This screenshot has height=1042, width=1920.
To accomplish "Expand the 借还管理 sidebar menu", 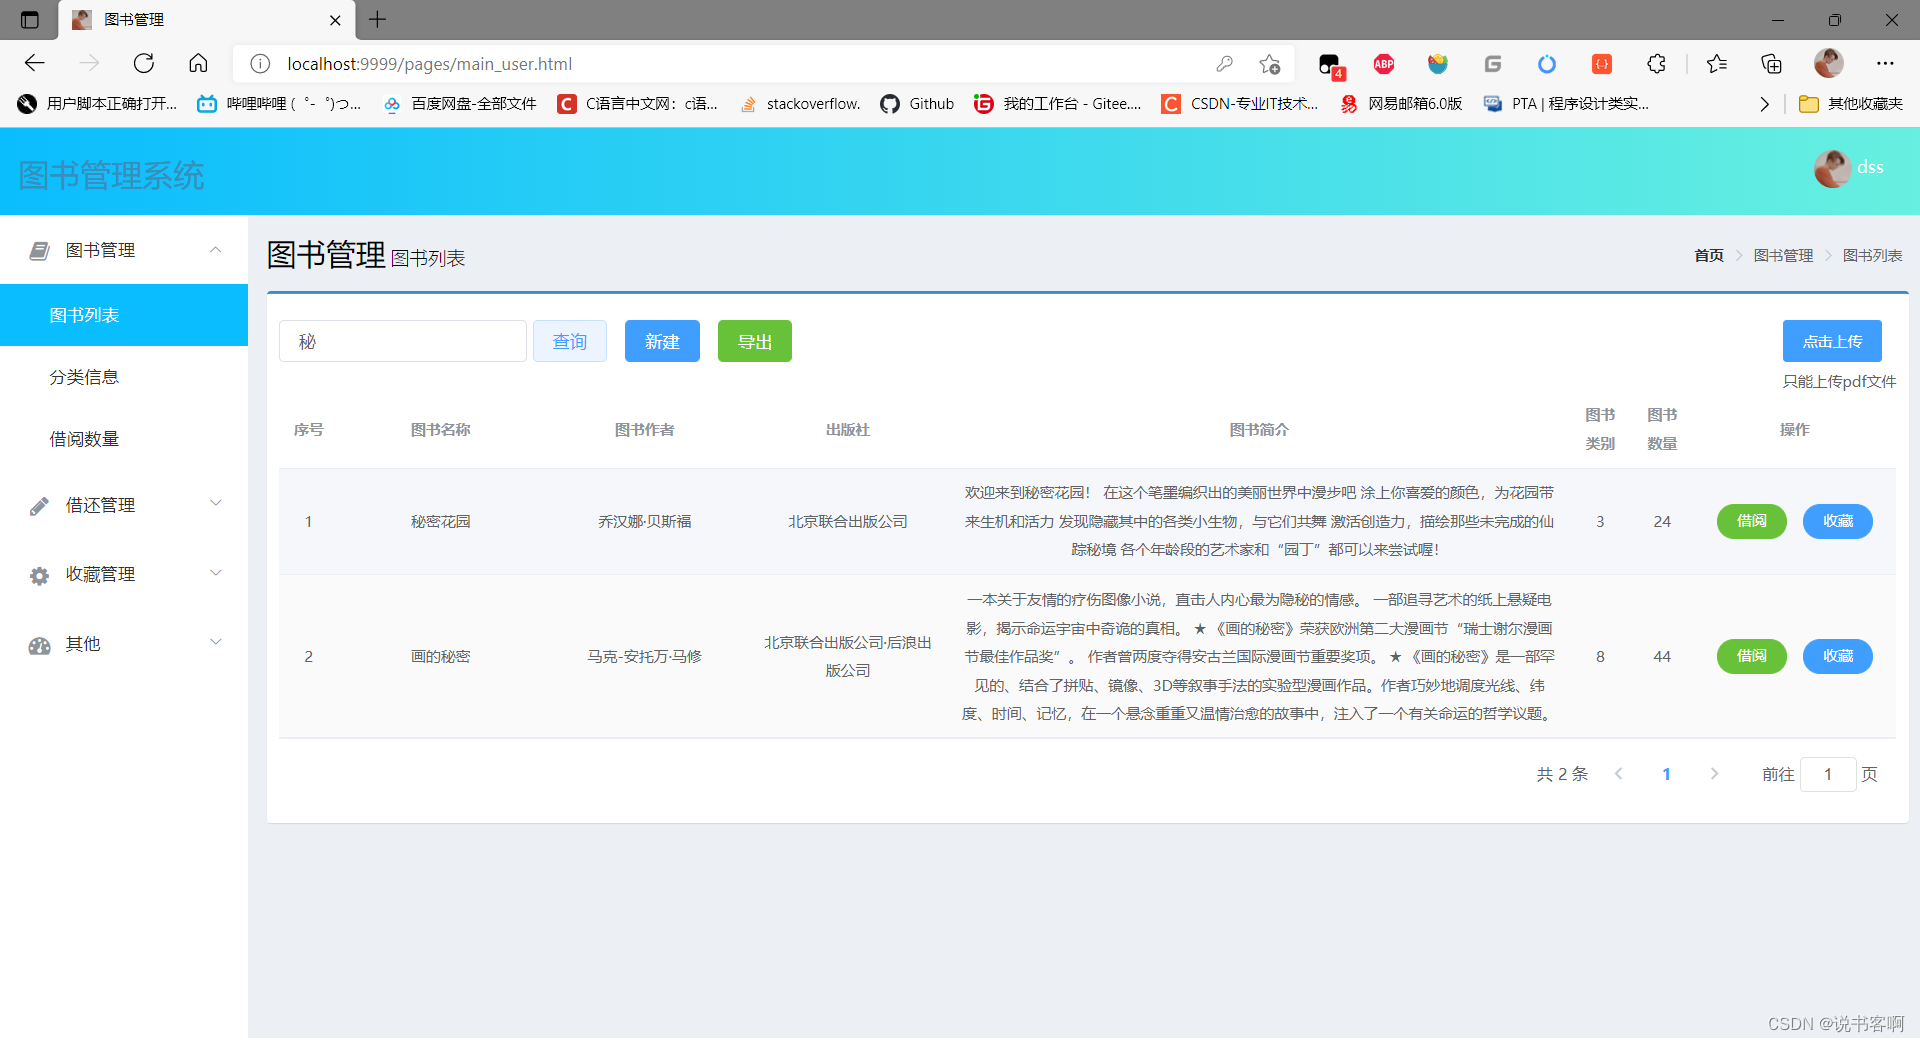I will [x=124, y=505].
